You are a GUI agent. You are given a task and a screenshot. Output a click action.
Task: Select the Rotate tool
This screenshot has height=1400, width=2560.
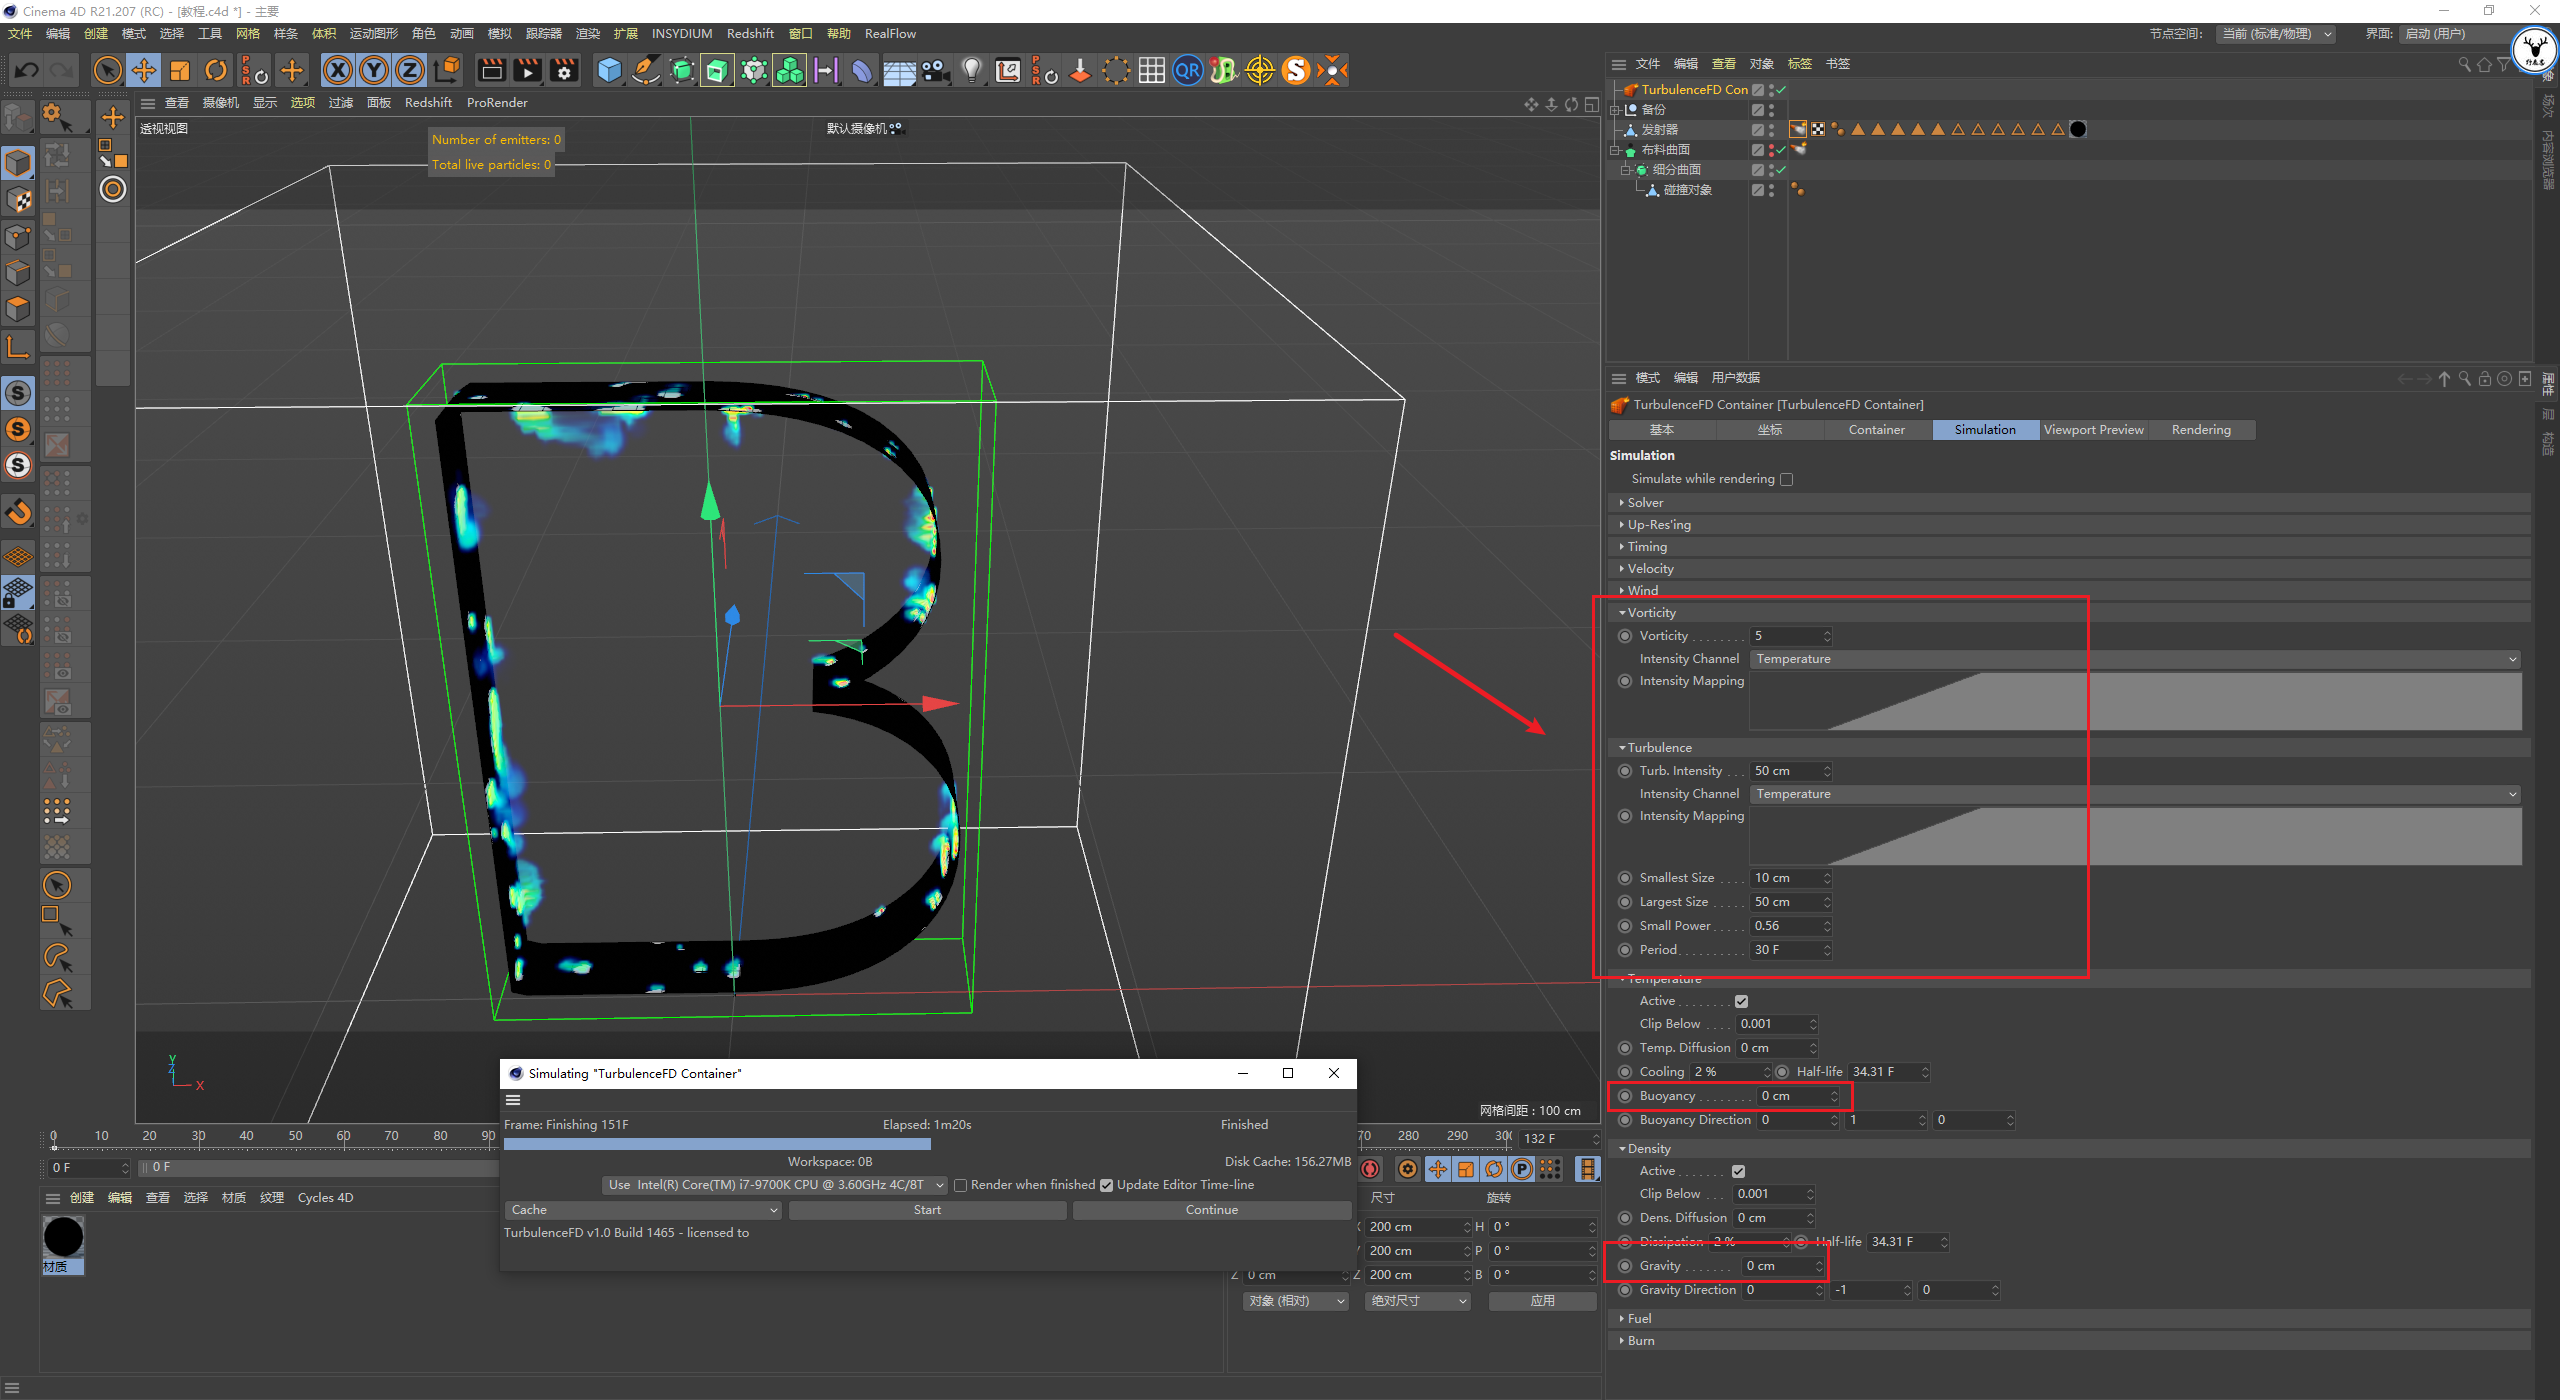(216, 70)
